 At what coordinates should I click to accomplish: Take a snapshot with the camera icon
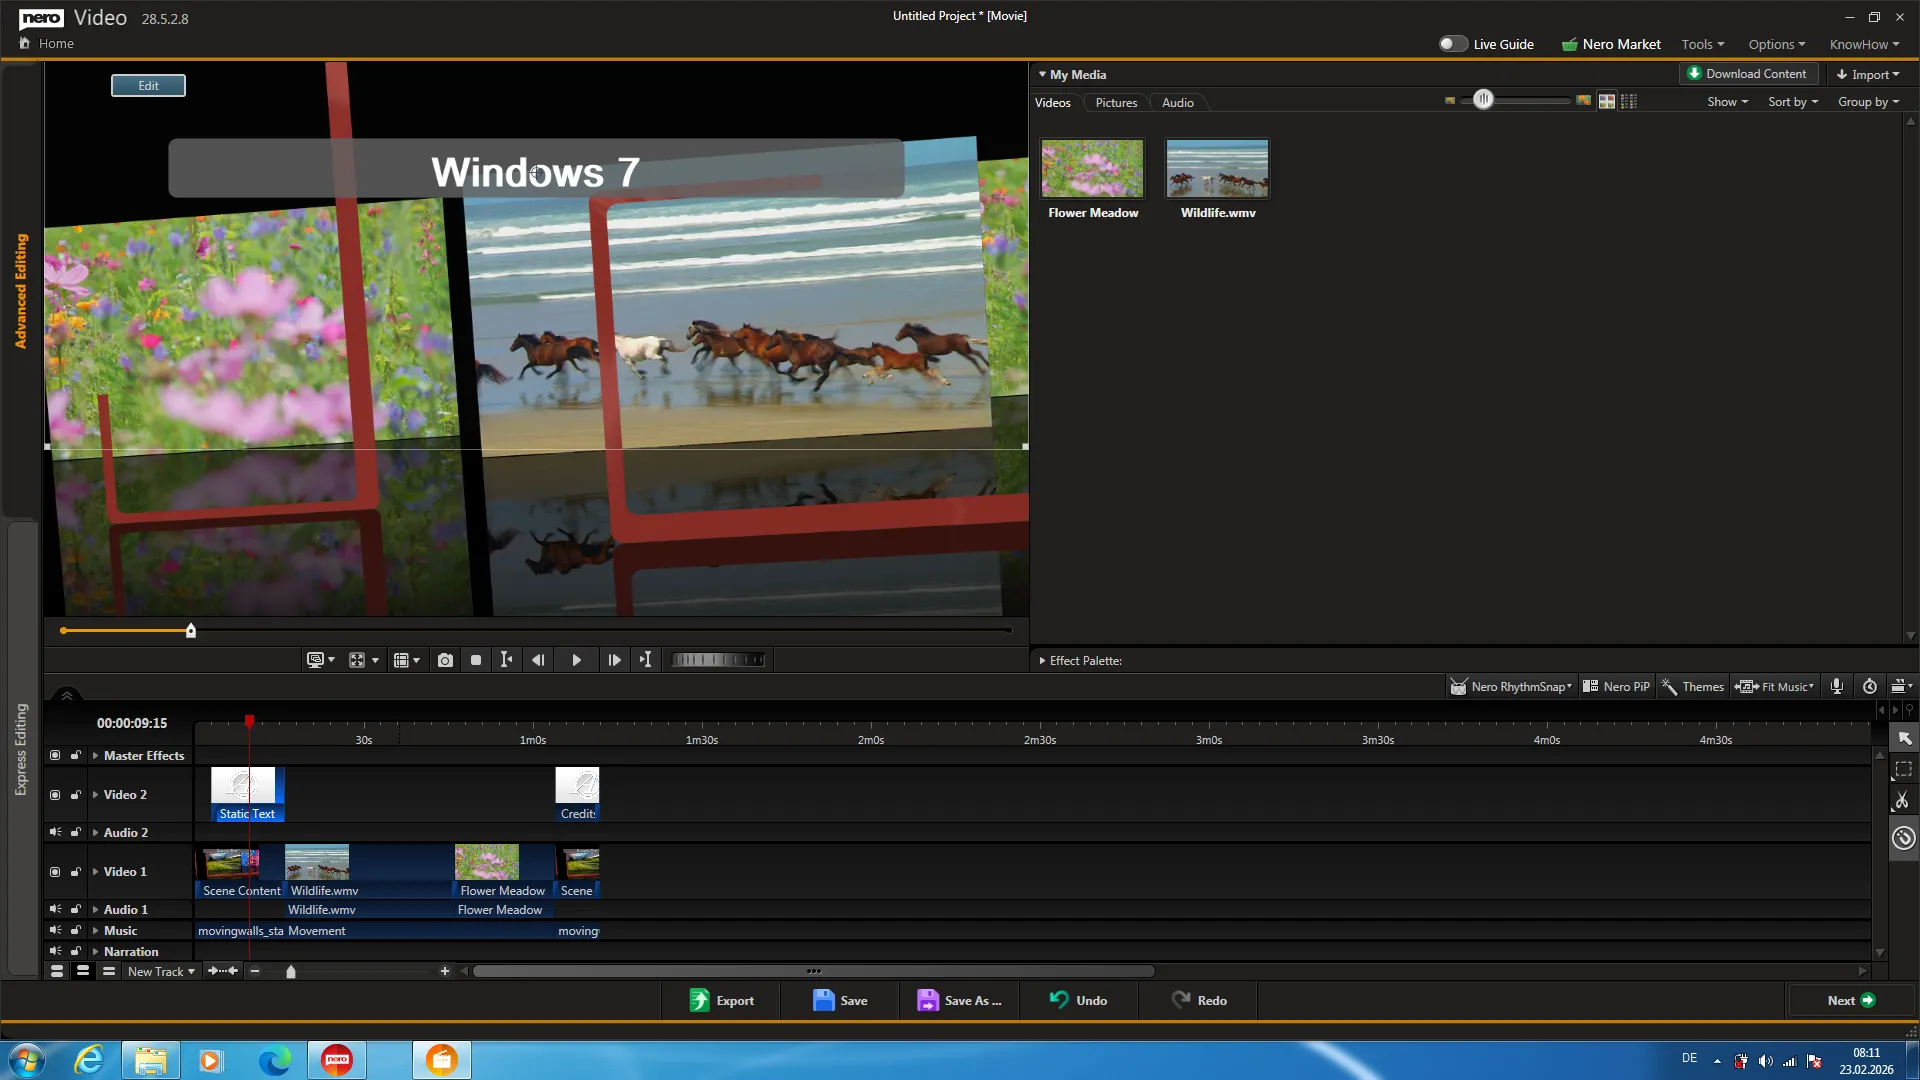click(x=446, y=659)
